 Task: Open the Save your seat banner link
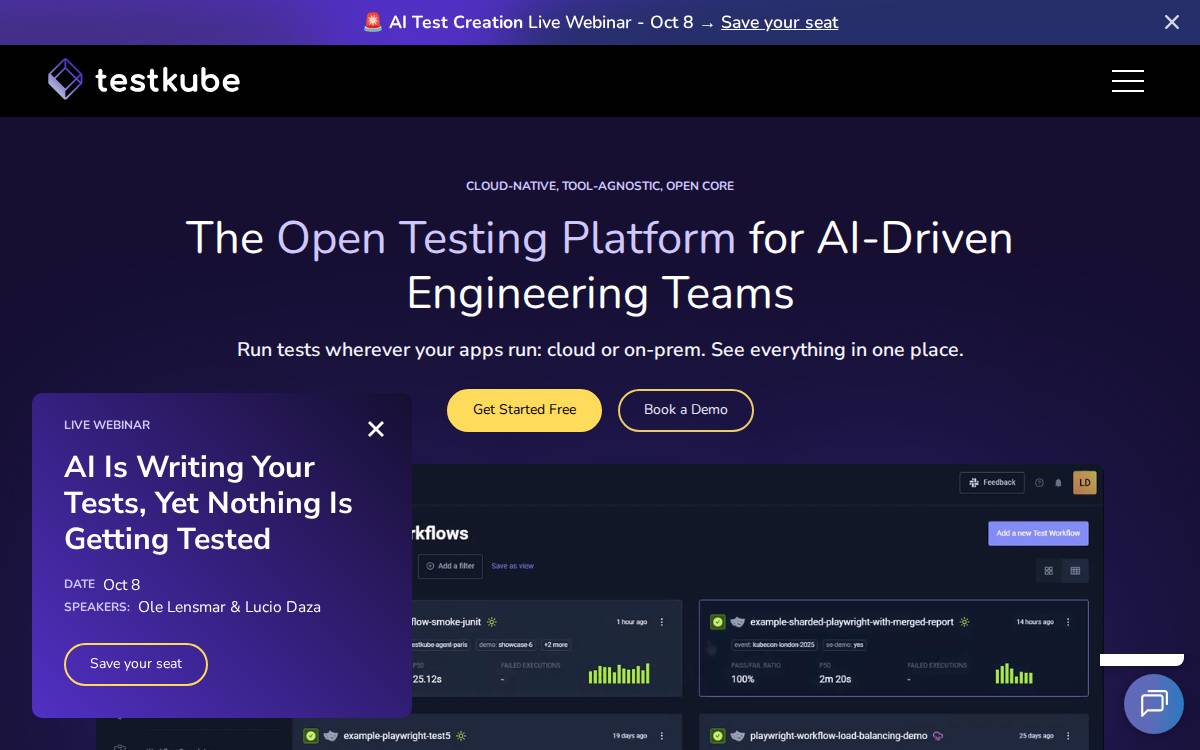(779, 22)
